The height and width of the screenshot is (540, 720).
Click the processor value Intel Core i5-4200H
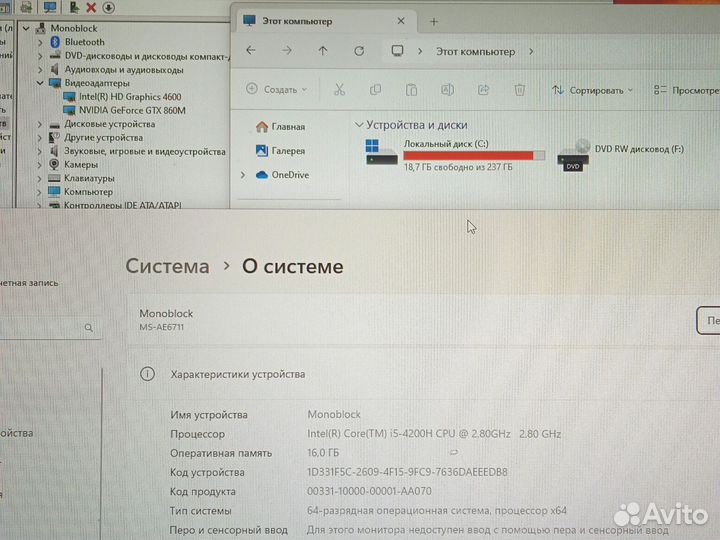point(434,434)
